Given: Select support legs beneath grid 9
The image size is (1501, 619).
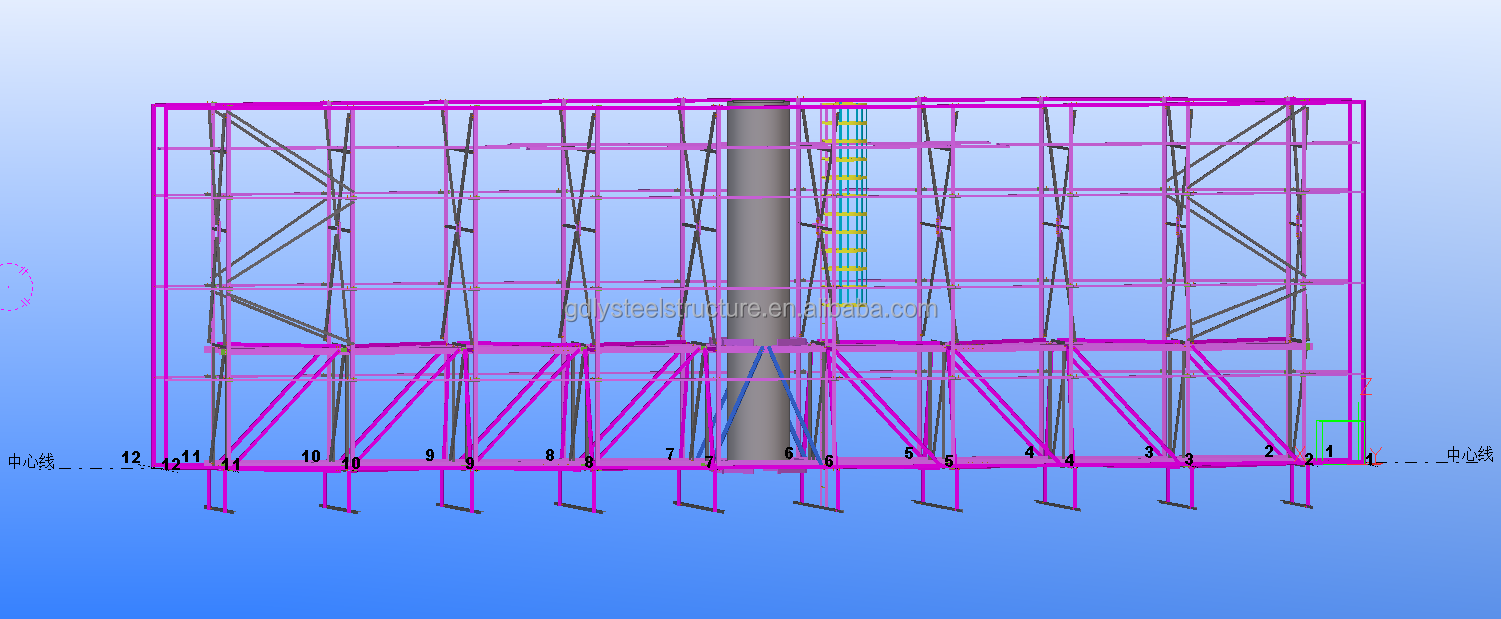Looking at the screenshot, I should click(x=455, y=492).
